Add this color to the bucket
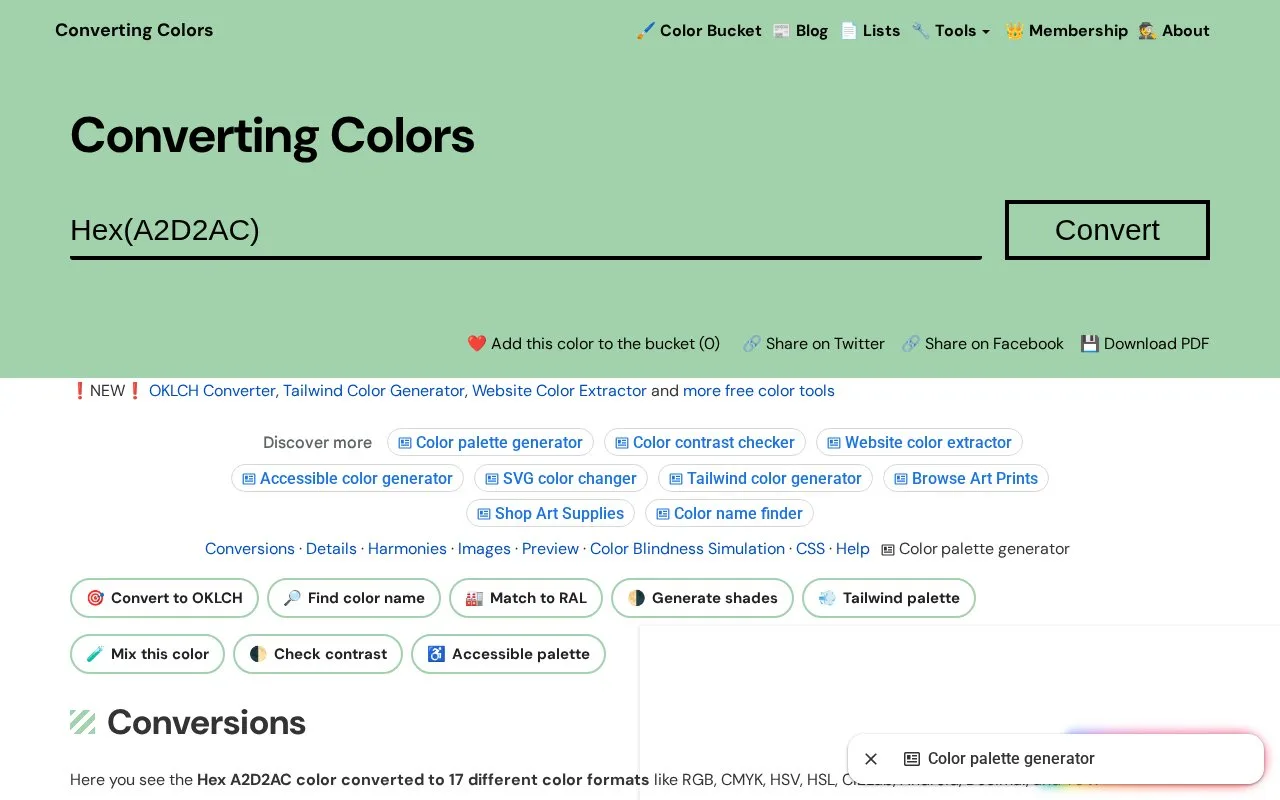This screenshot has height=800, width=1280. coord(593,343)
